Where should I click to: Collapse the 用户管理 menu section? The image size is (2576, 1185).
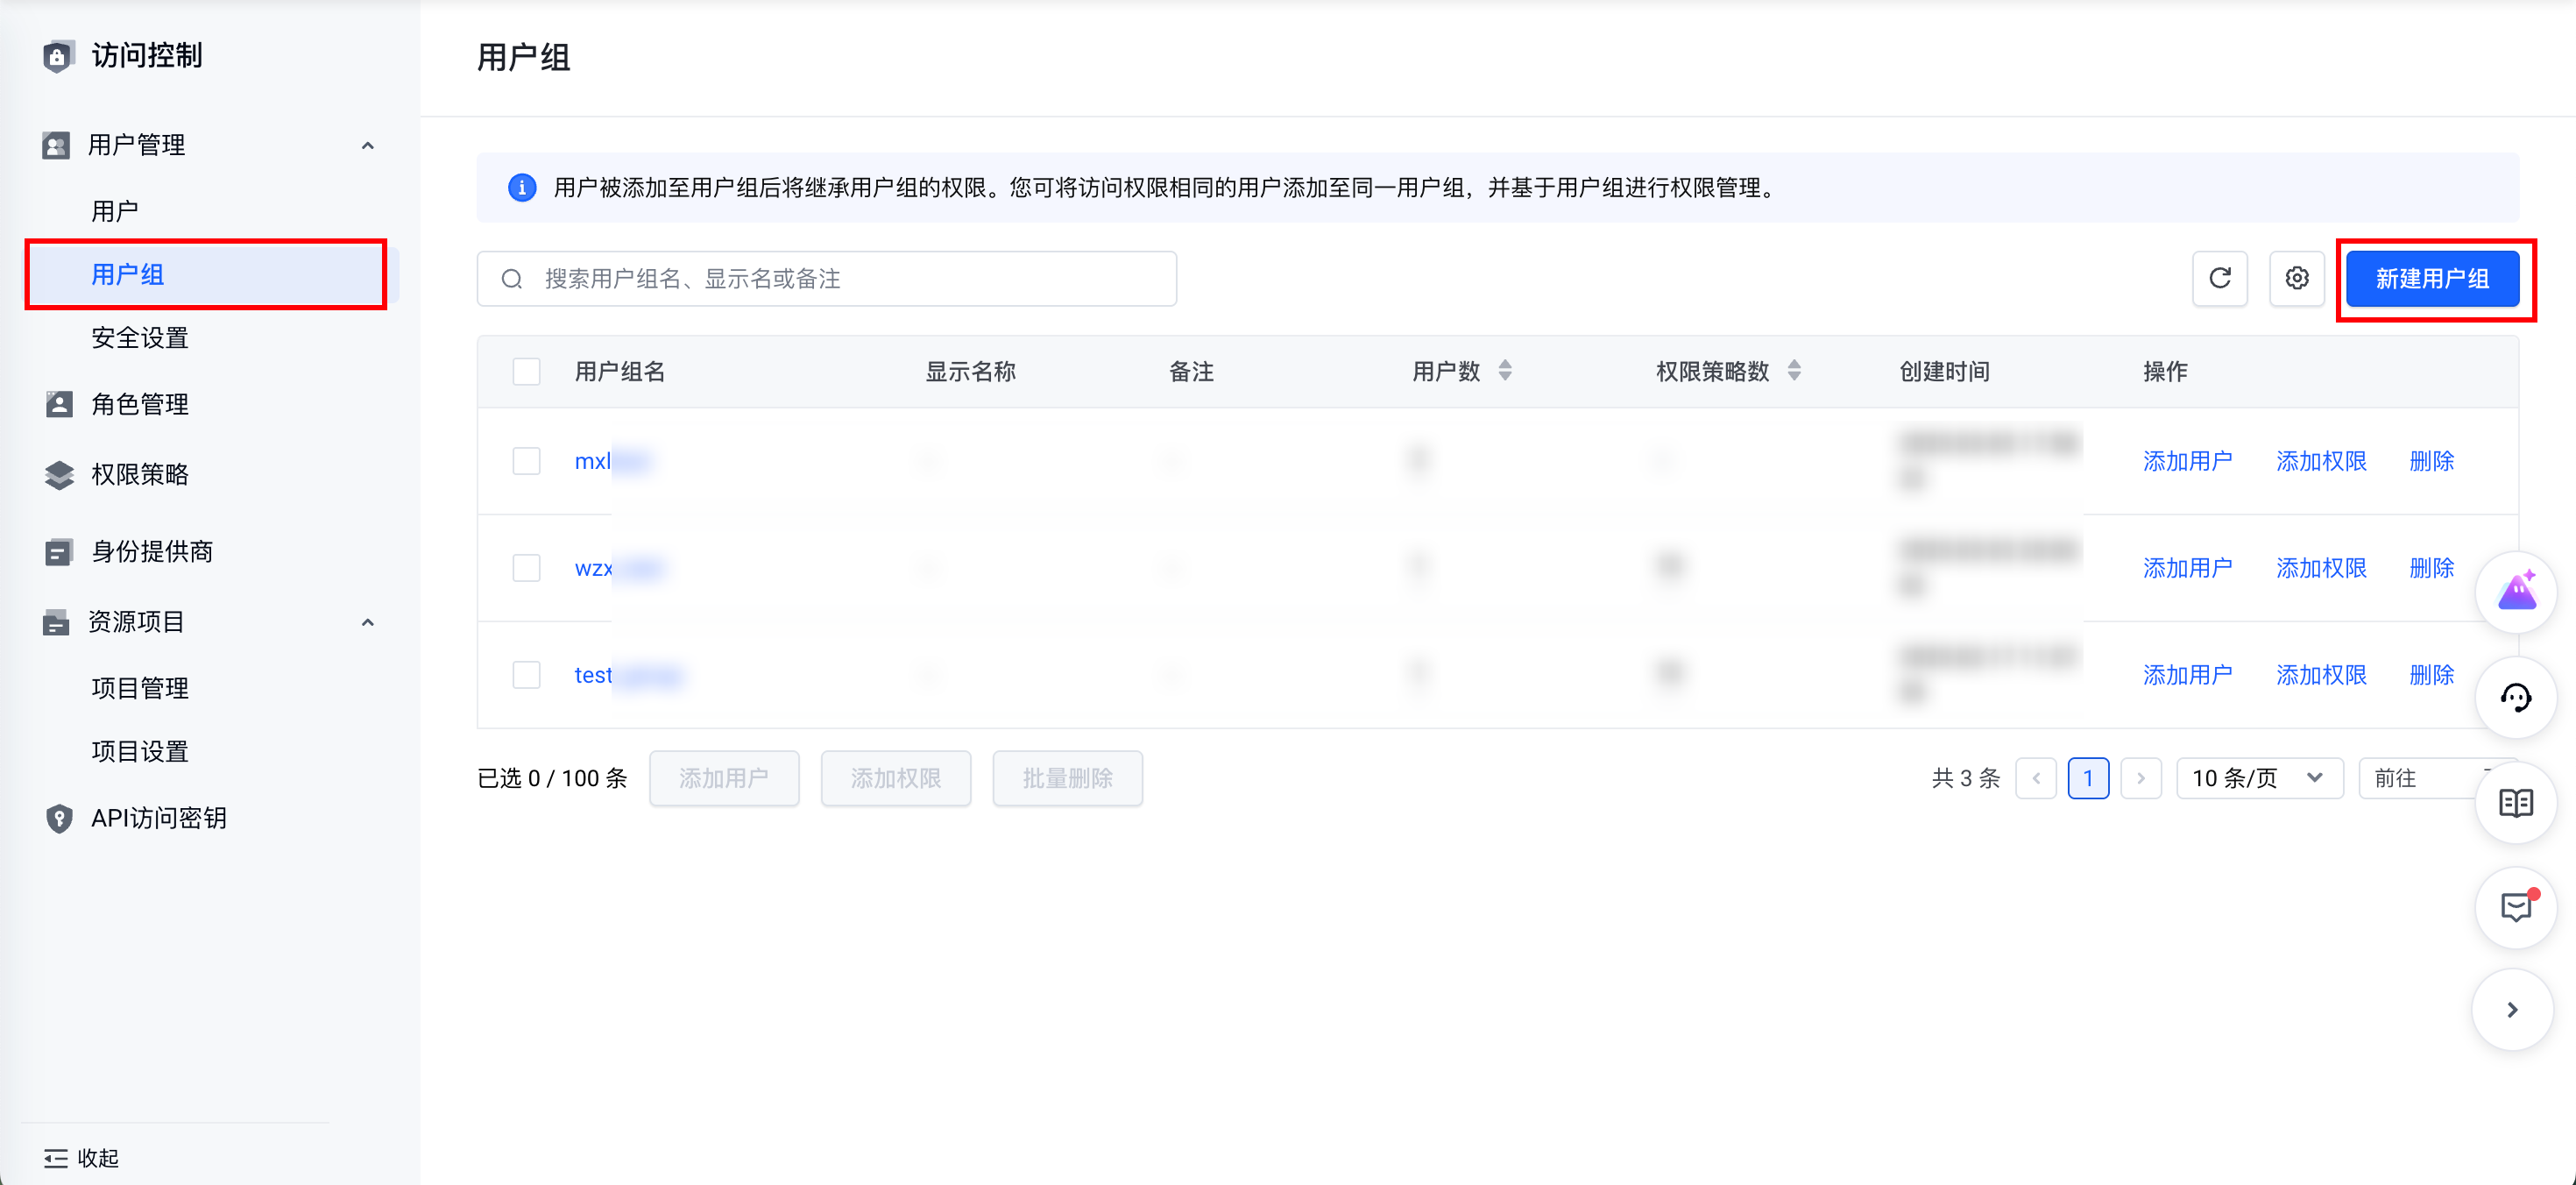point(367,146)
